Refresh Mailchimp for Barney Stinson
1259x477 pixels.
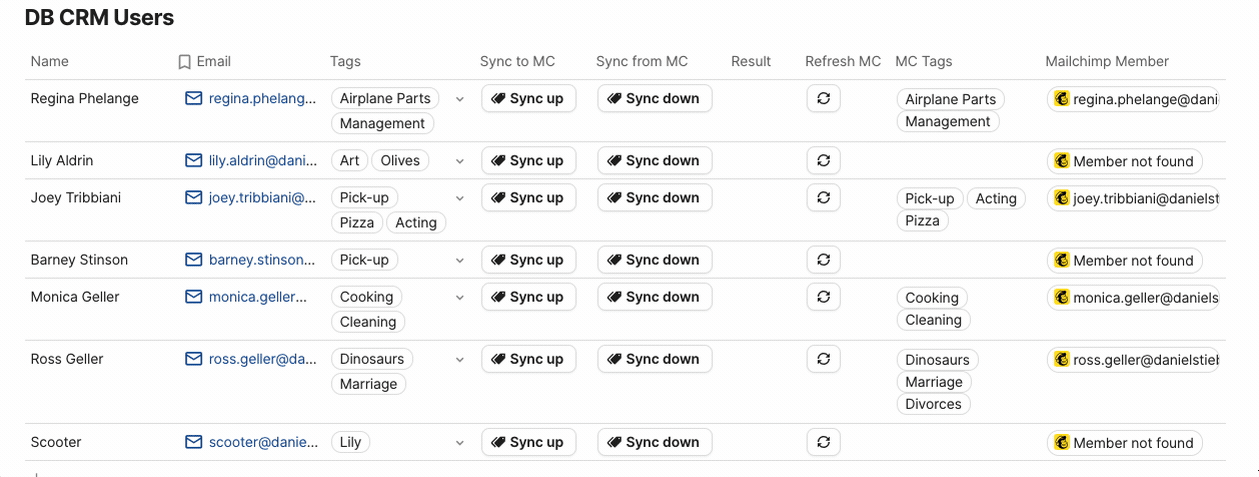point(823,259)
